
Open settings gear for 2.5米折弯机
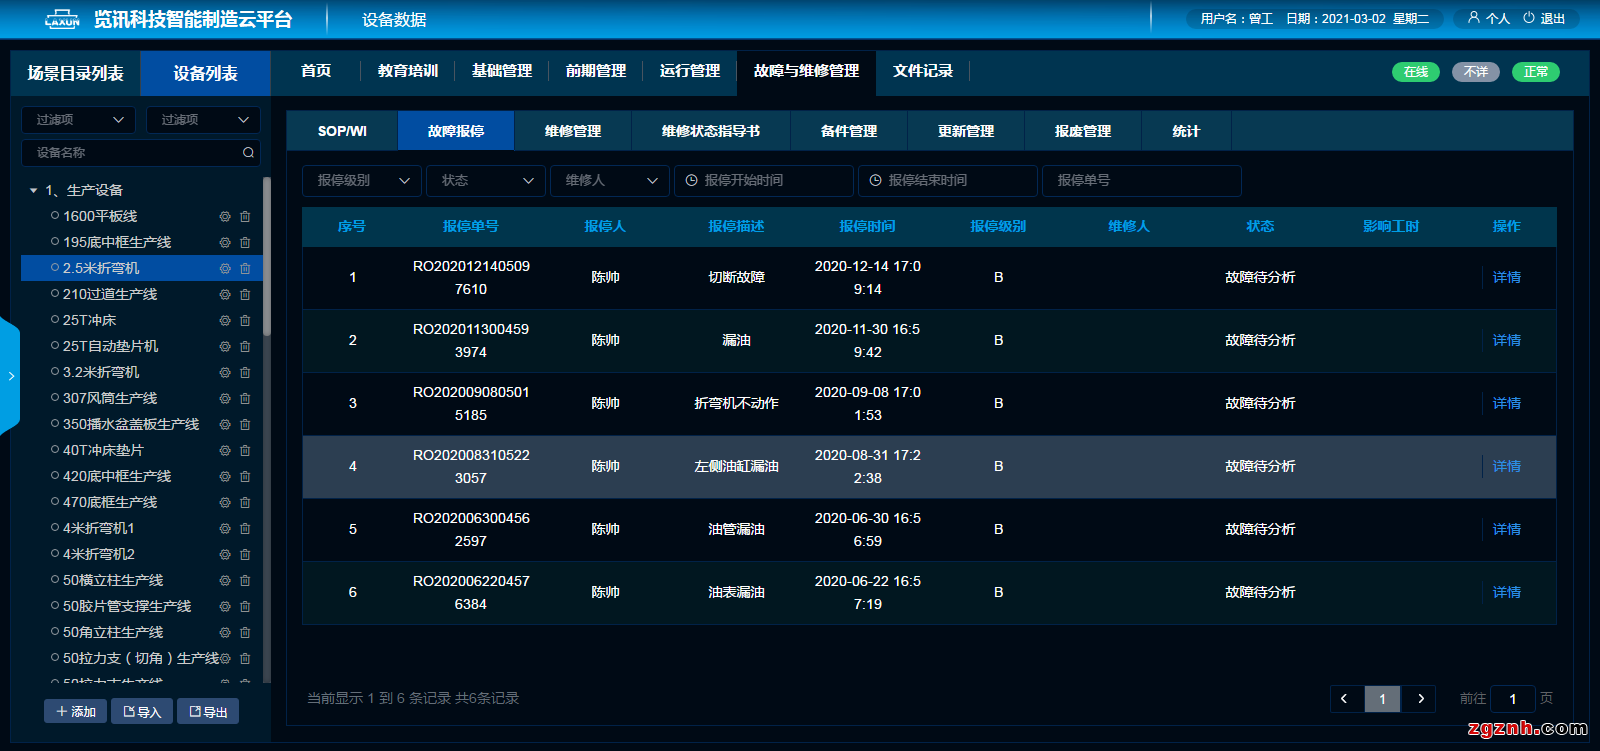225,268
